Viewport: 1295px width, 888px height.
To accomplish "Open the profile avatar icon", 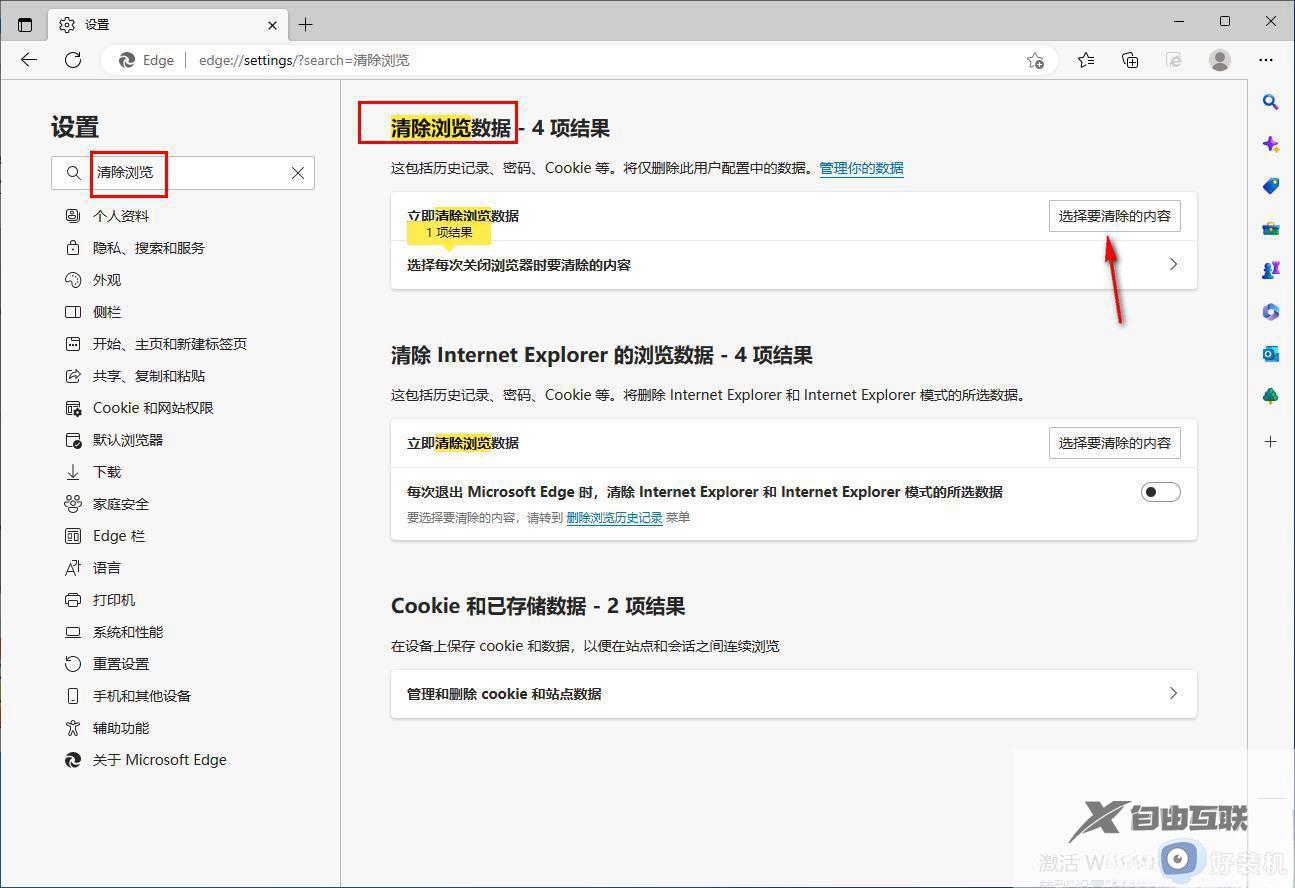I will pyautogui.click(x=1220, y=60).
